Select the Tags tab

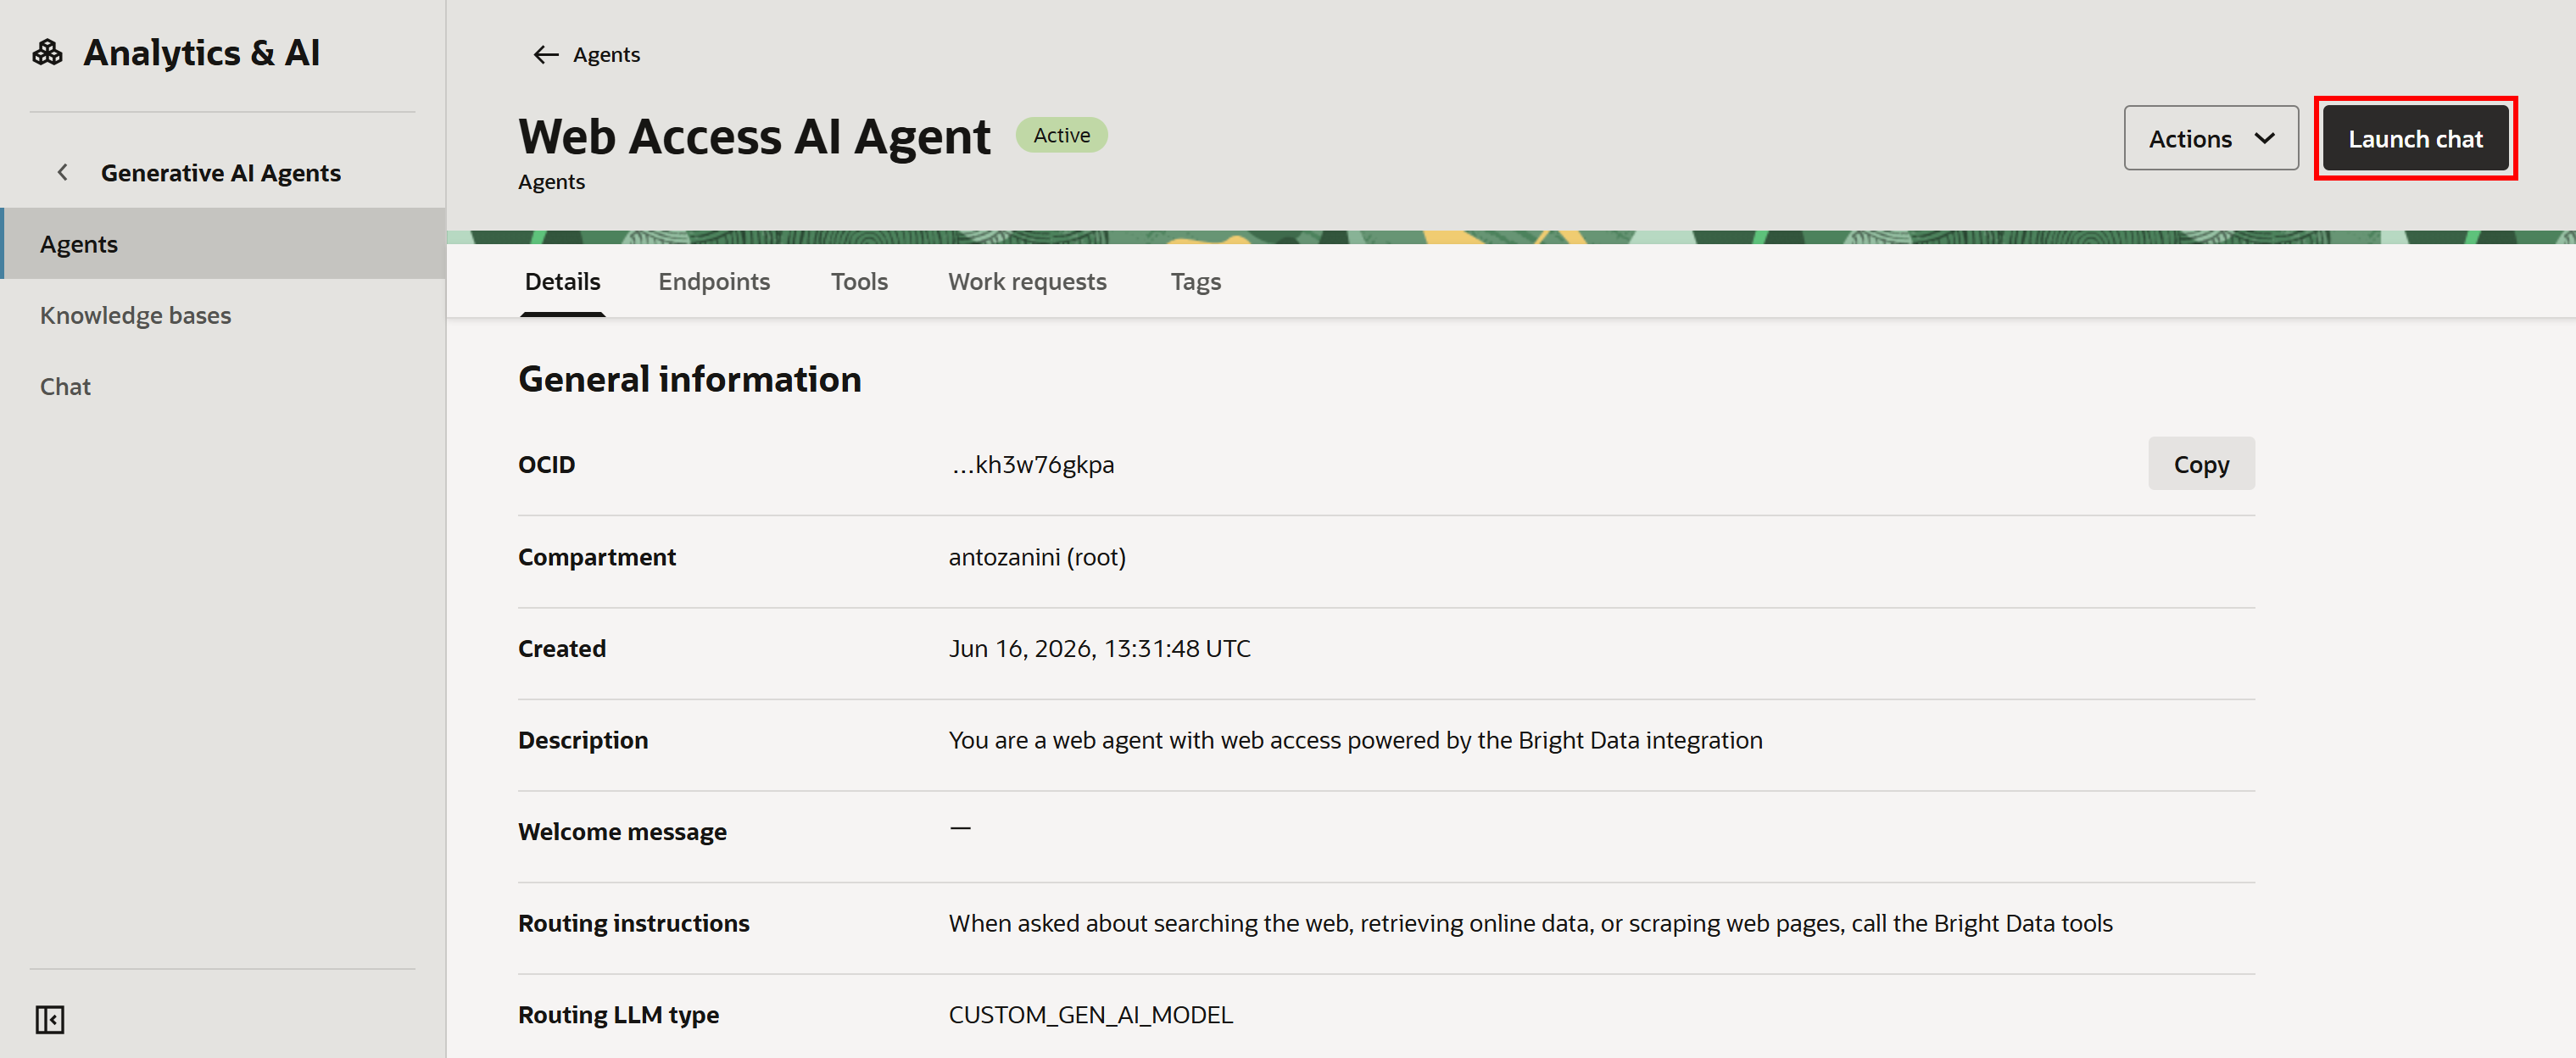[1195, 282]
